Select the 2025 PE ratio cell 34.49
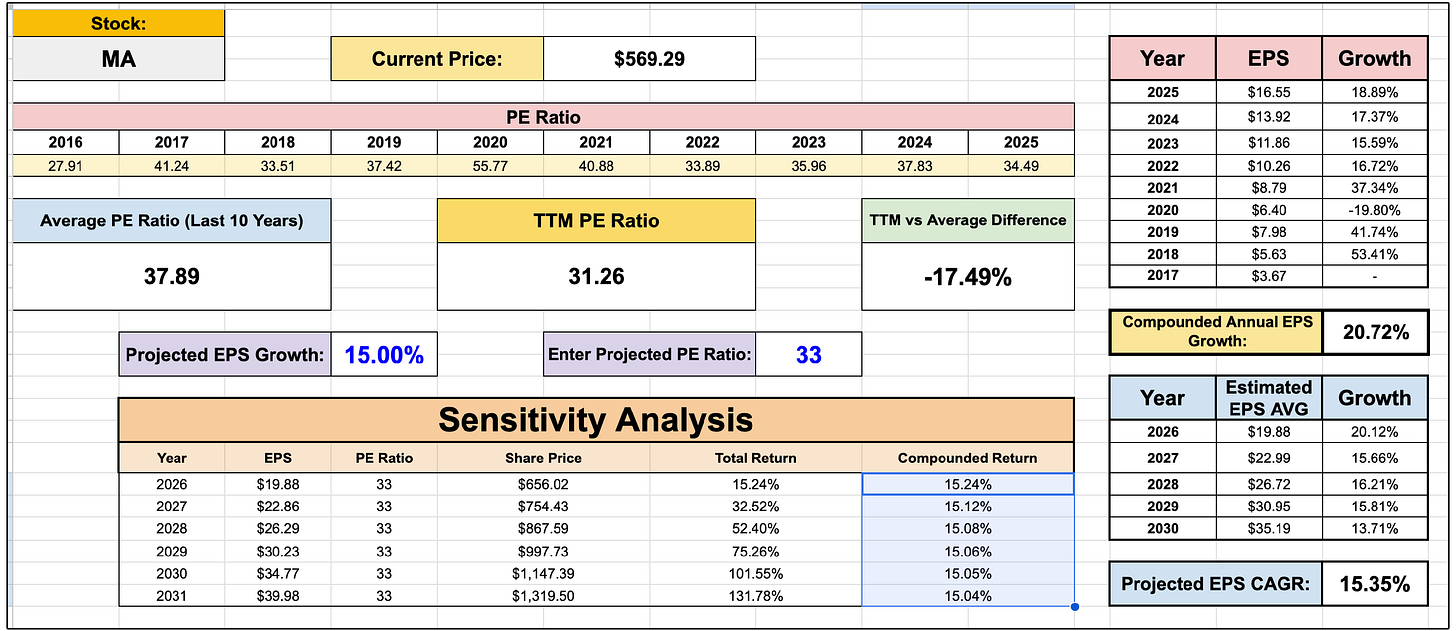The width and height of the screenshot is (1456, 631). (1020, 165)
